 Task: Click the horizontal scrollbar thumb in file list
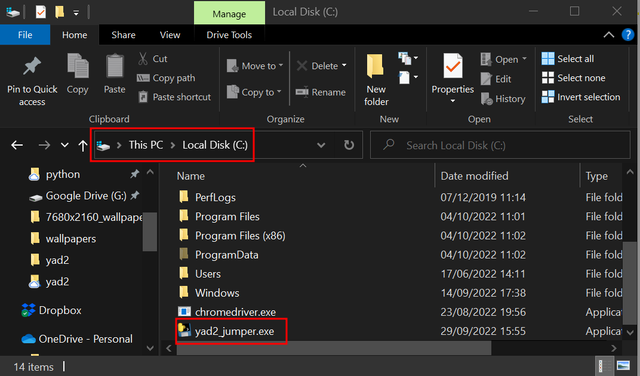(334, 348)
